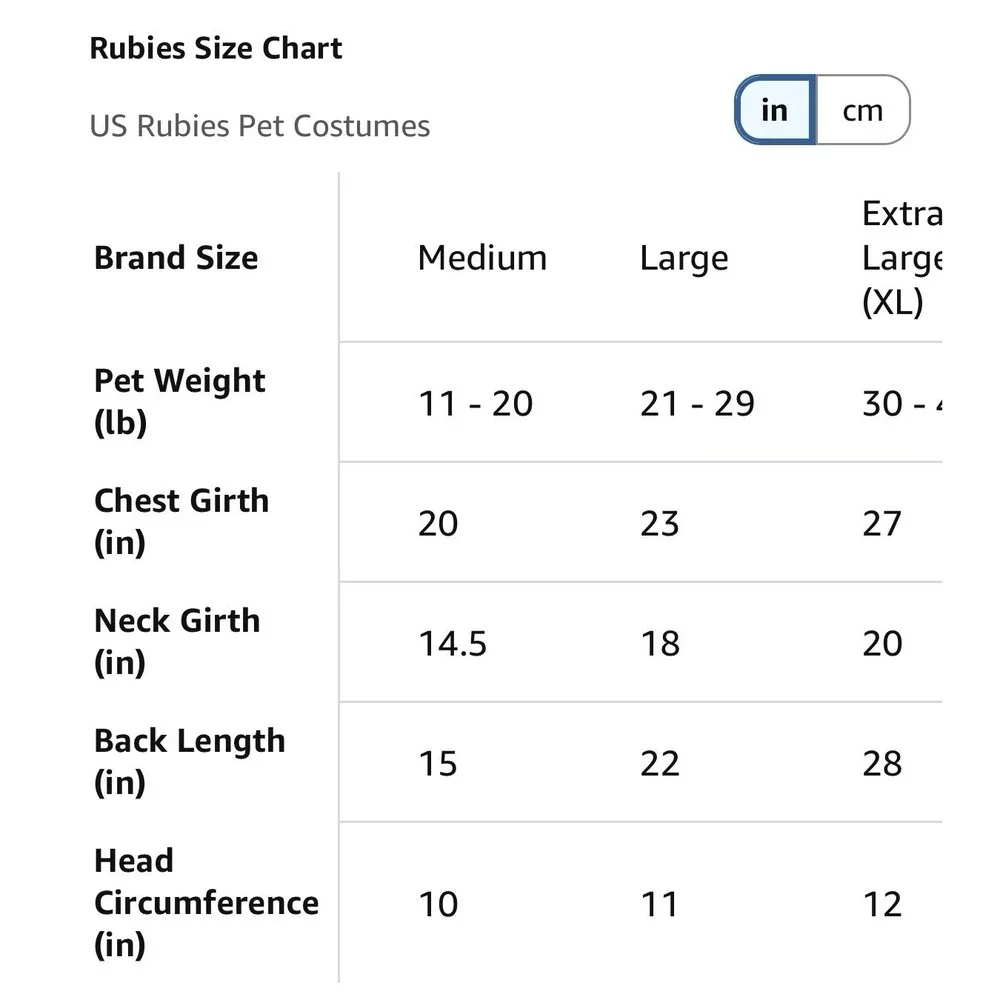
Task: Click the Pet Weight (lb) row label
Action: (x=179, y=402)
